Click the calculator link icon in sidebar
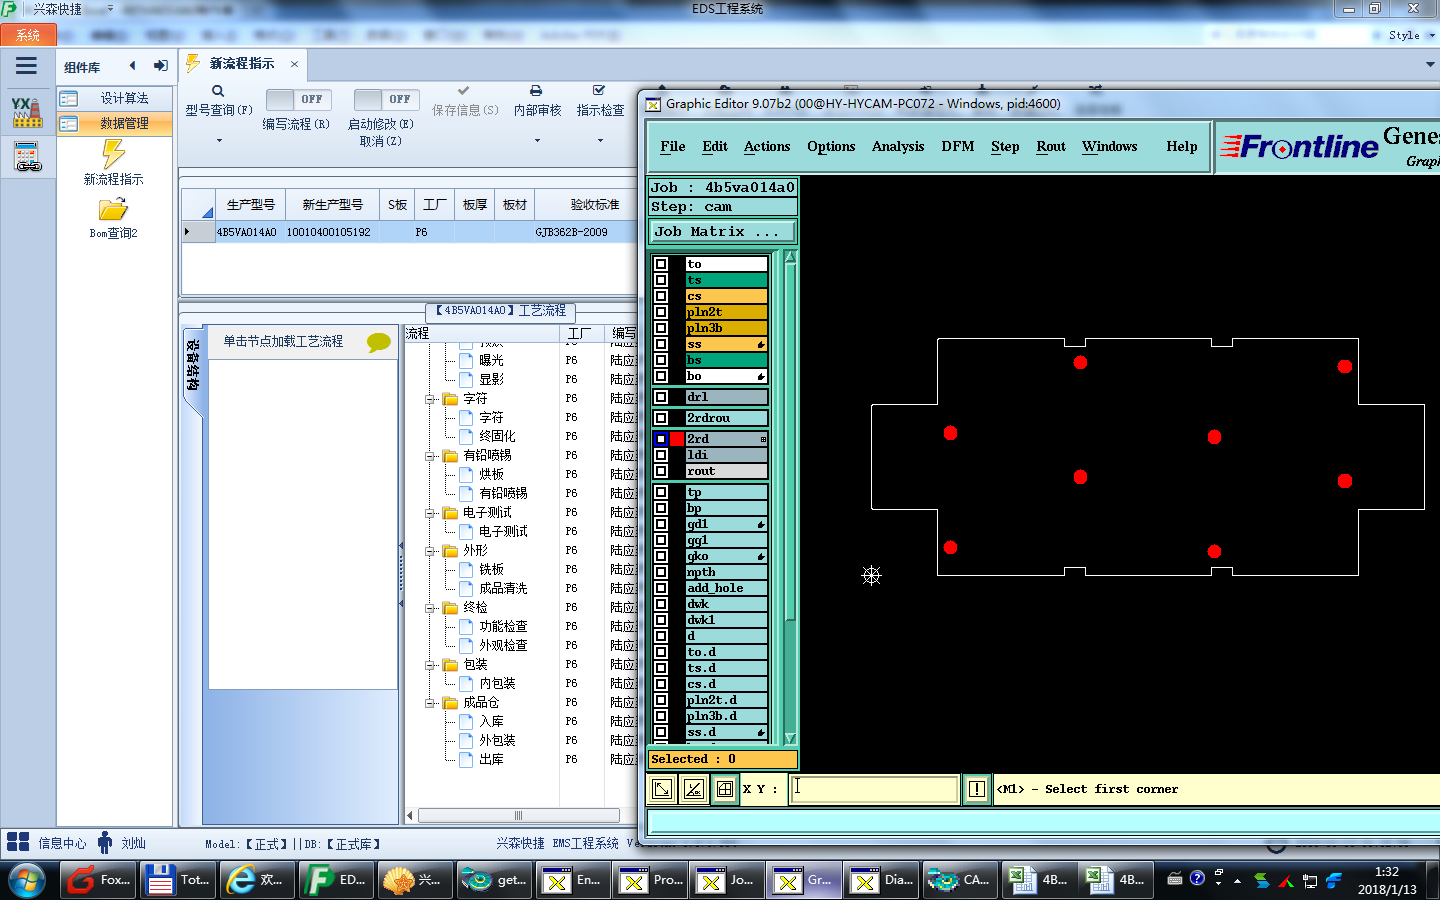The image size is (1440, 900). [x=28, y=157]
